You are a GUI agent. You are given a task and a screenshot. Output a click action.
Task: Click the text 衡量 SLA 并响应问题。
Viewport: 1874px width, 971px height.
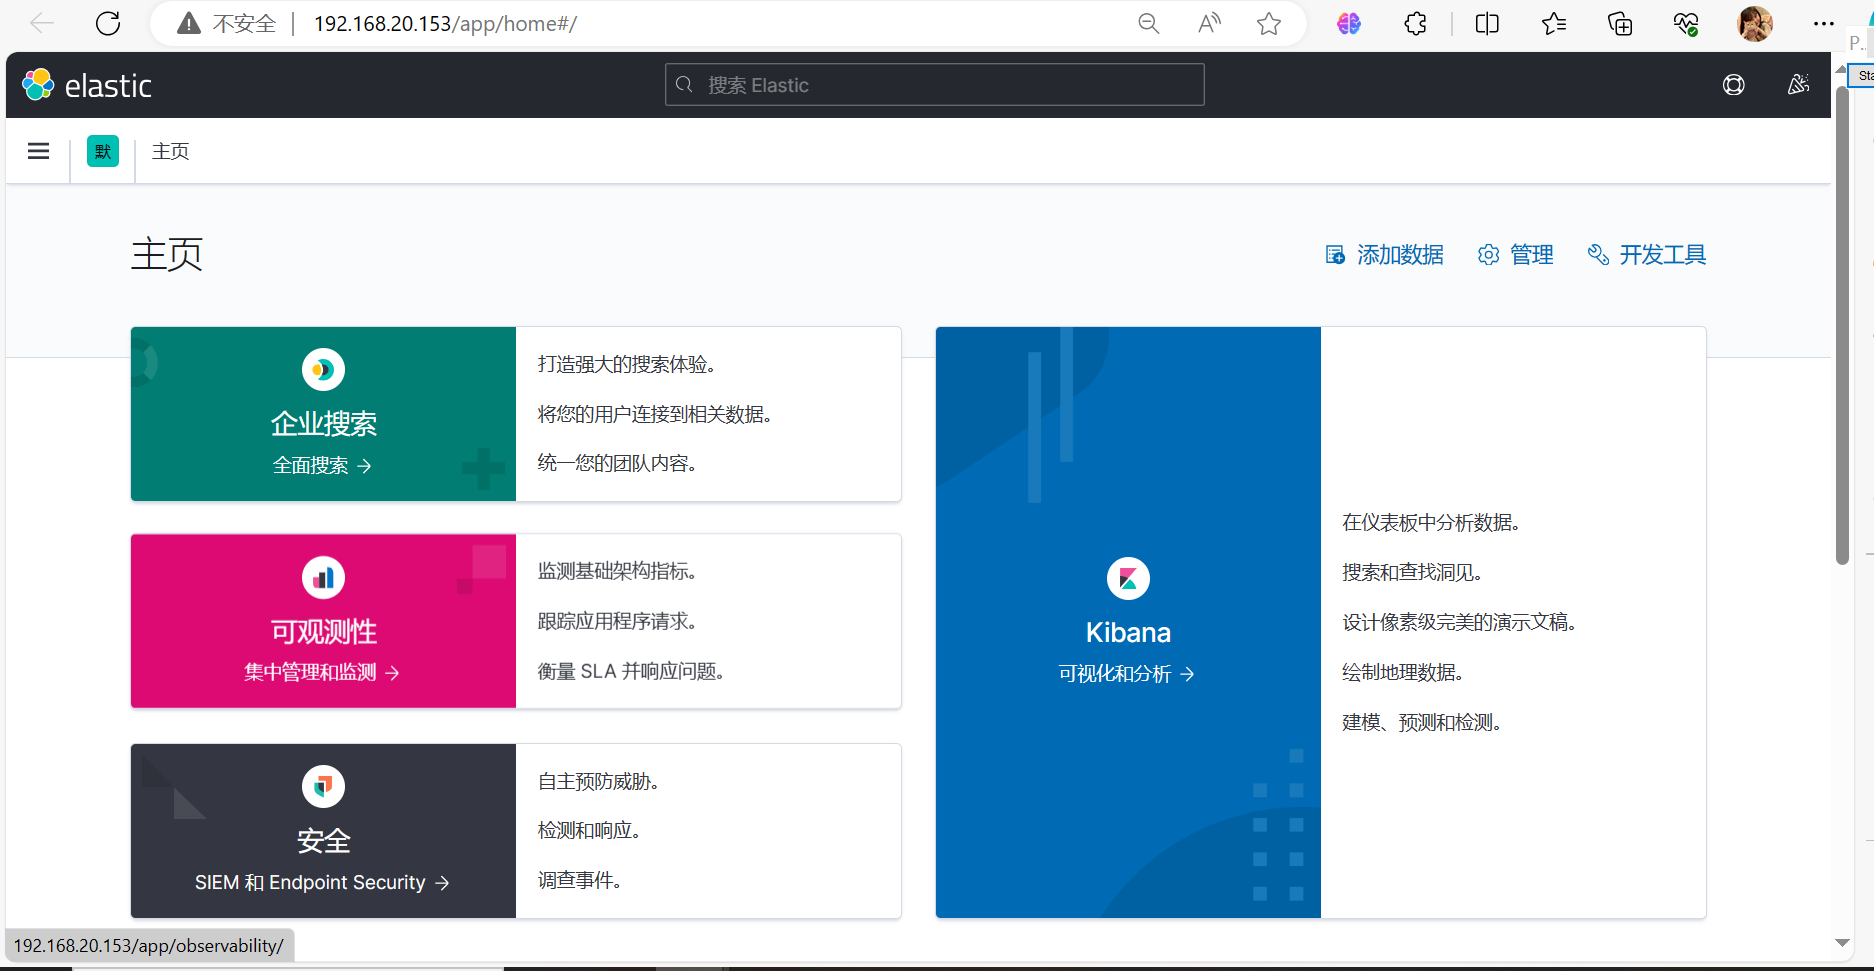631,672
